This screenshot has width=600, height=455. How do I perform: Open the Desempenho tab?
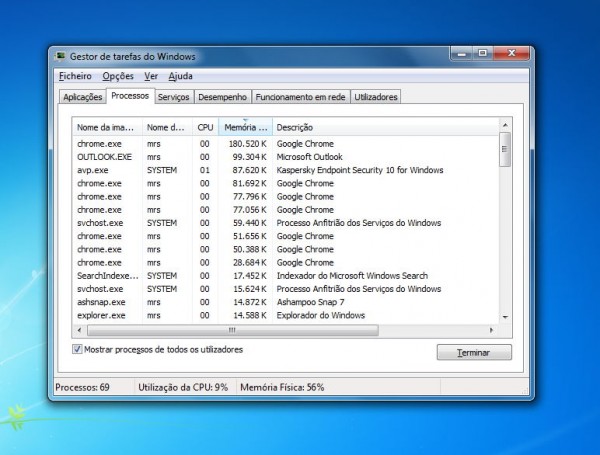coord(222,97)
